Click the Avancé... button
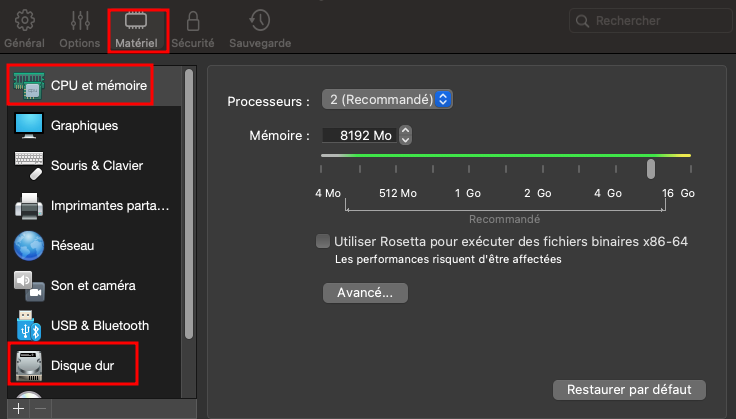Image resolution: width=736 pixels, height=419 pixels. tap(365, 293)
